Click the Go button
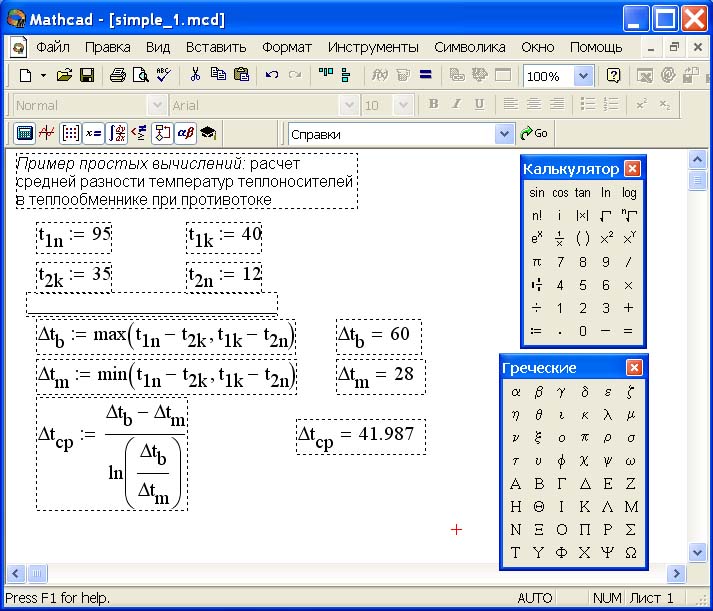713x611 pixels. (x=534, y=133)
